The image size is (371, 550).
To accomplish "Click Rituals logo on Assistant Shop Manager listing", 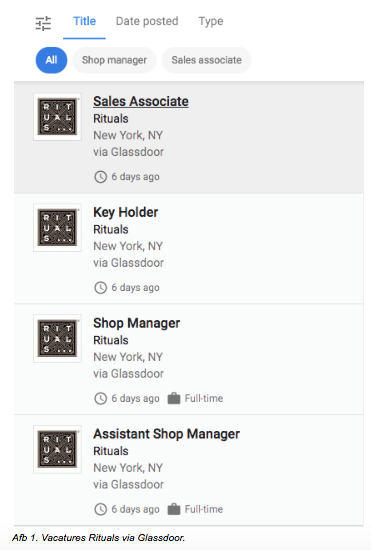I will click(x=57, y=449).
